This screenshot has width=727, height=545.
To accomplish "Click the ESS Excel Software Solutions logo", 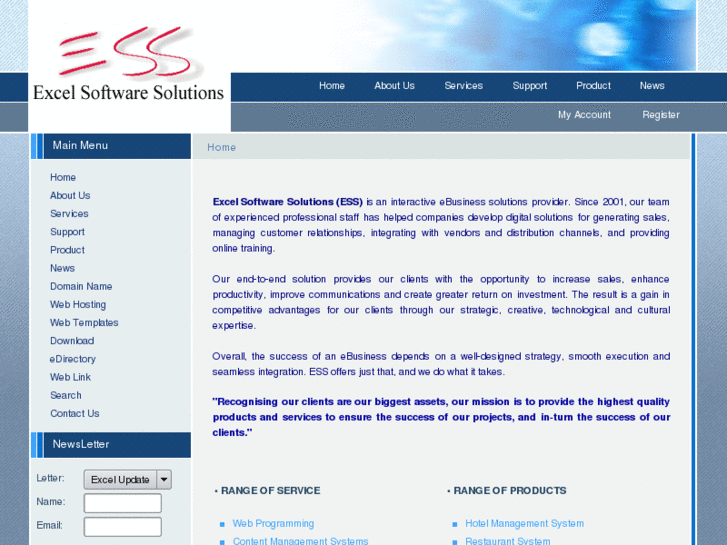I will coord(128,64).
